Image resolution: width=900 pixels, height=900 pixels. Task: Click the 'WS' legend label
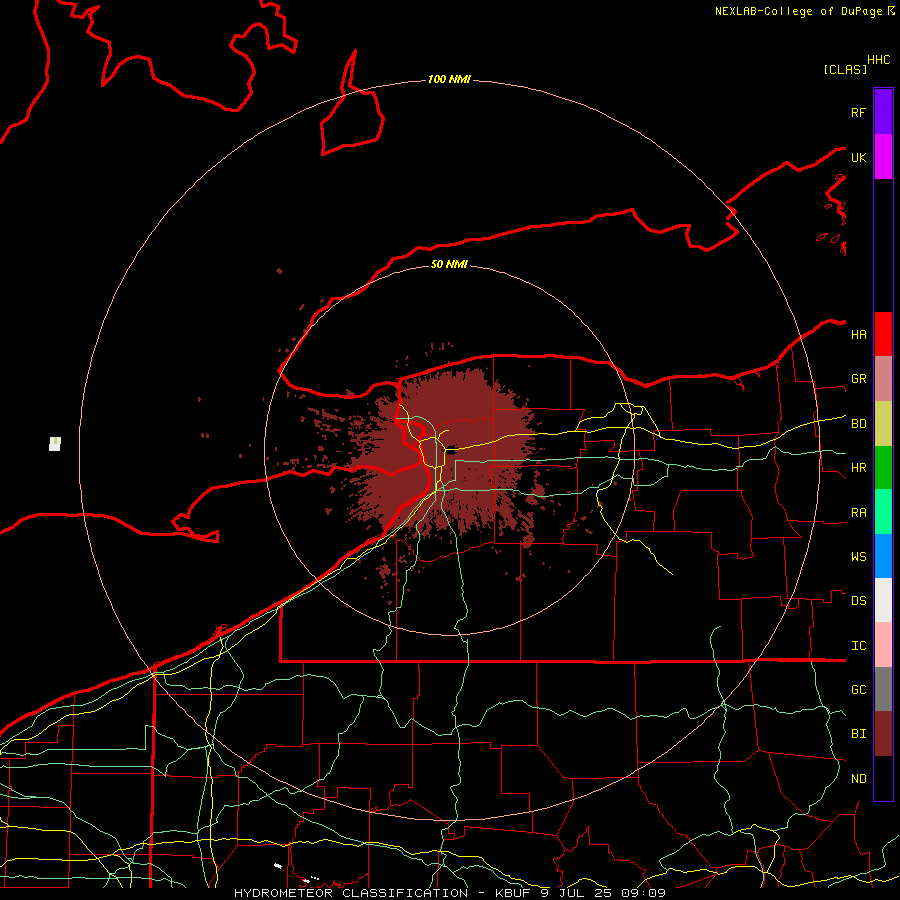859,557
